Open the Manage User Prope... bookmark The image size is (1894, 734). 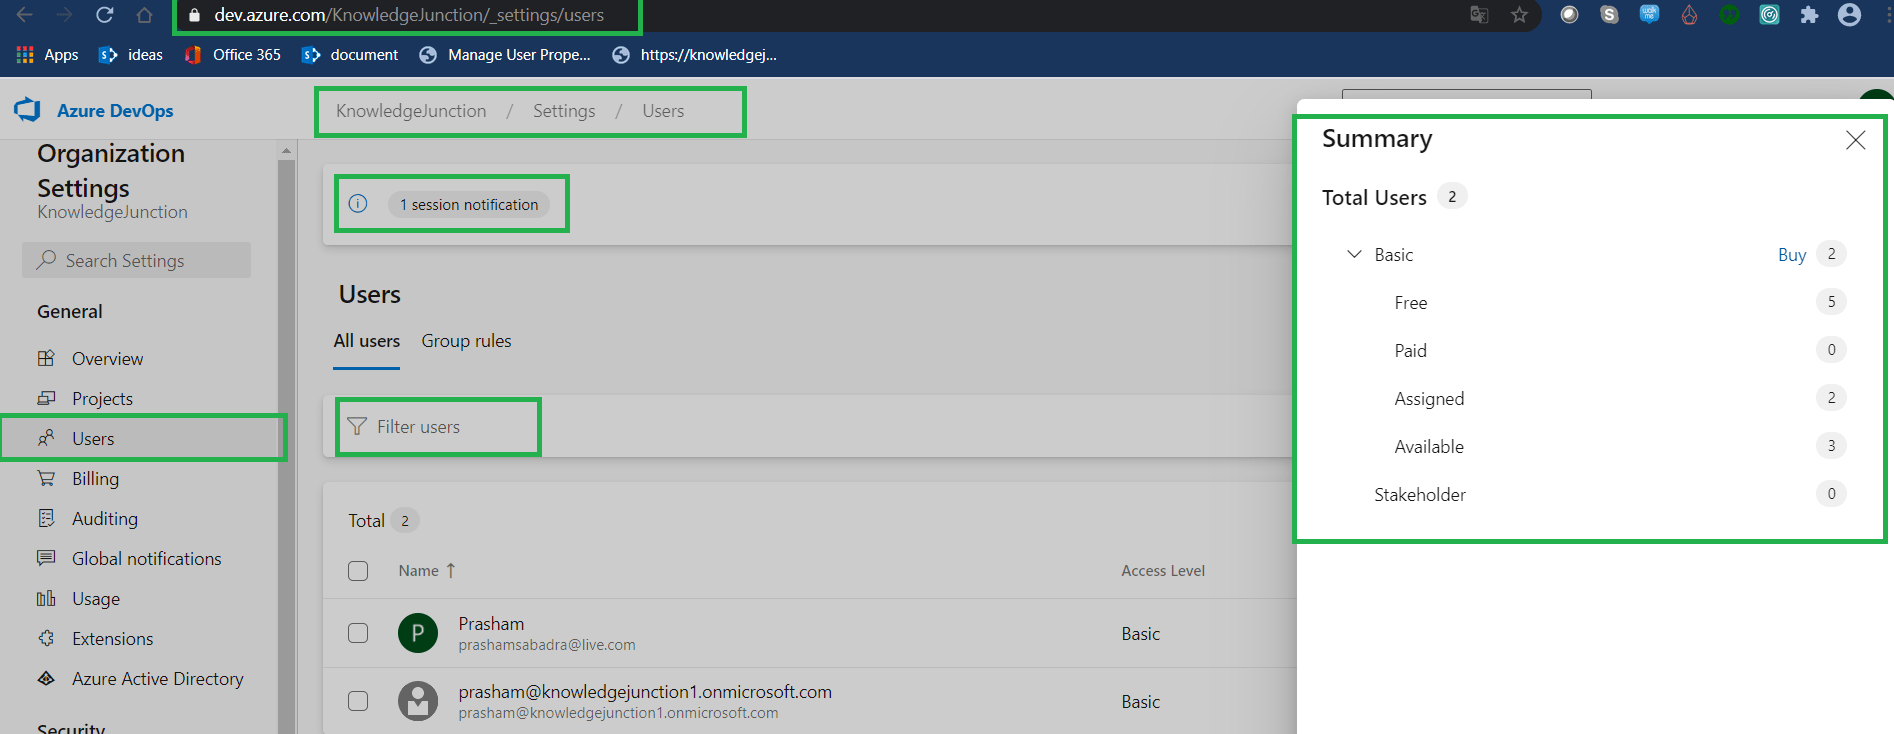point(505,55)
